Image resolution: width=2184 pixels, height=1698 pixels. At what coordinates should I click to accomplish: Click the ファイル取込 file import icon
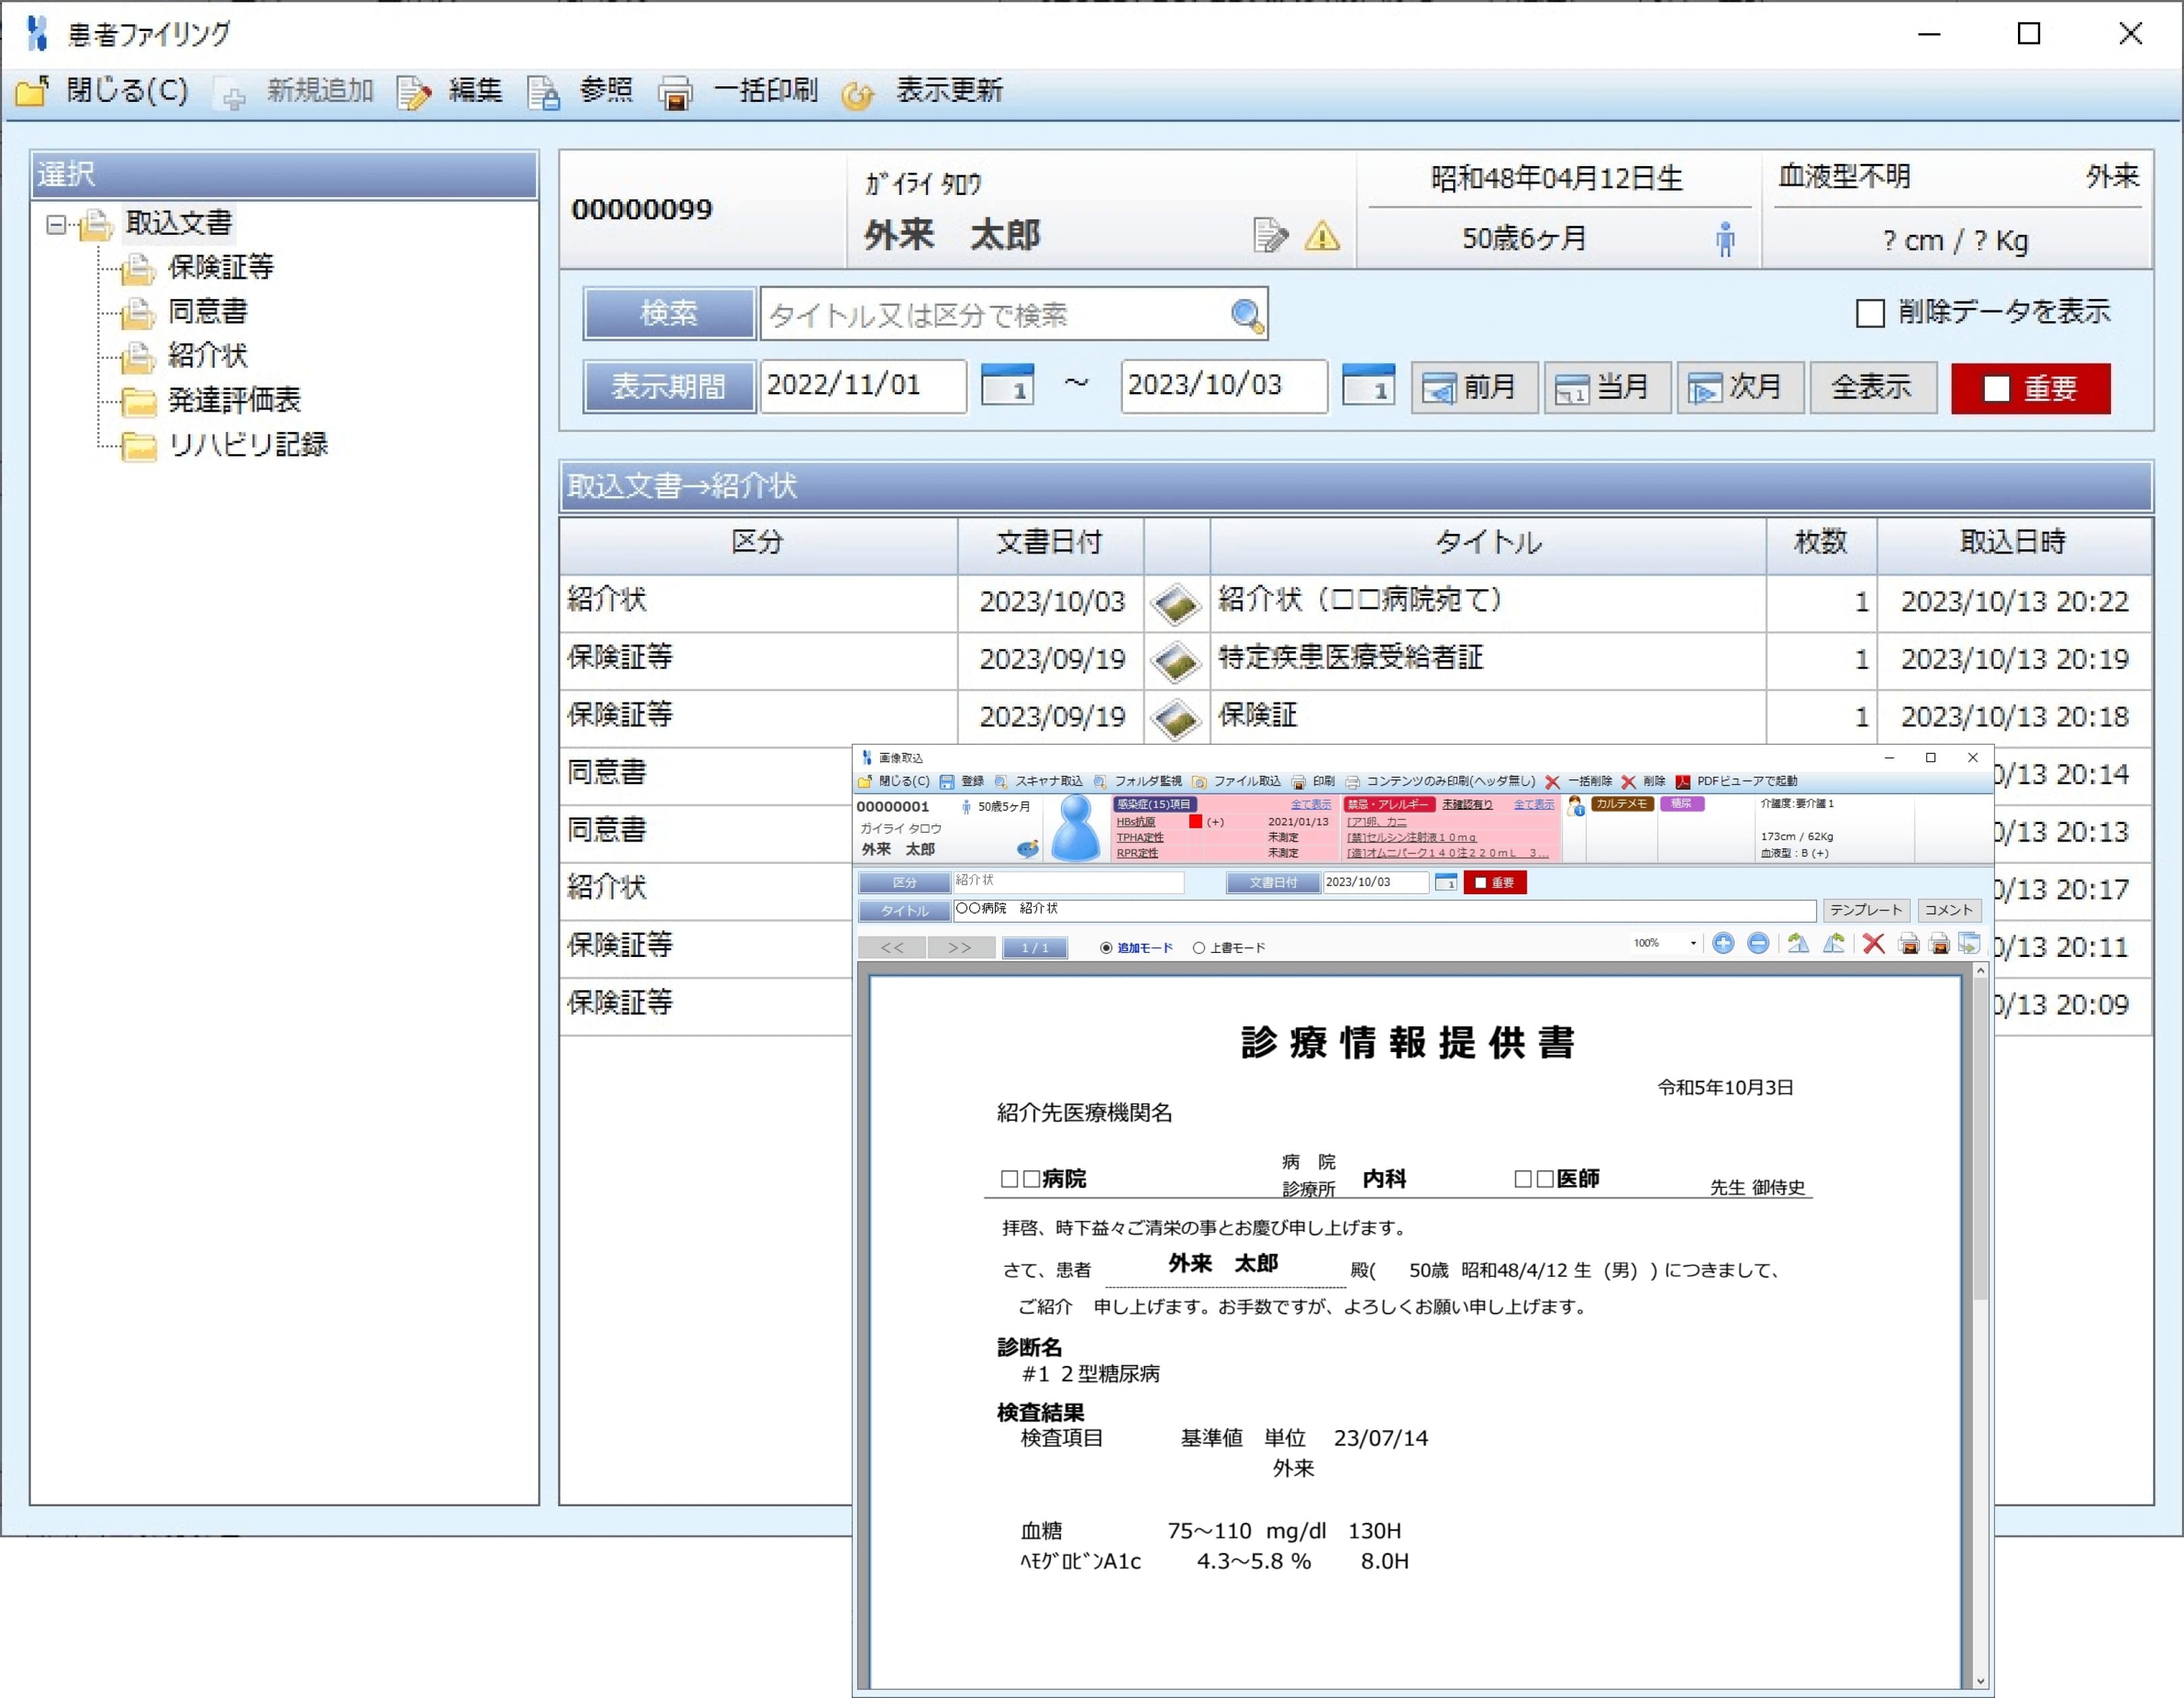point(1245,781)
